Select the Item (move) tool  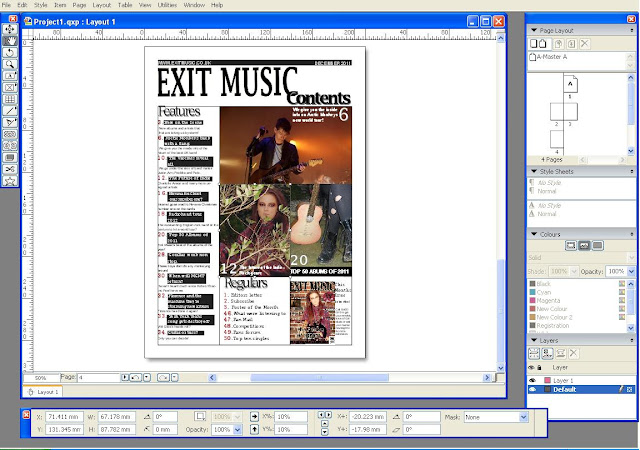[x=10, y=29]
